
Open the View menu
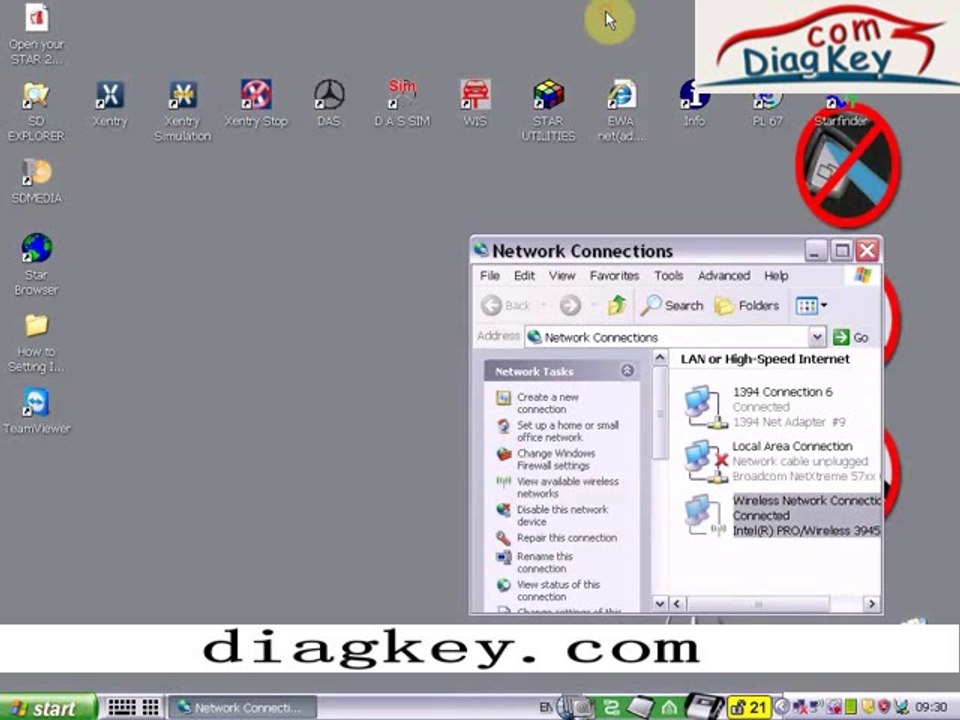point(561,276)
